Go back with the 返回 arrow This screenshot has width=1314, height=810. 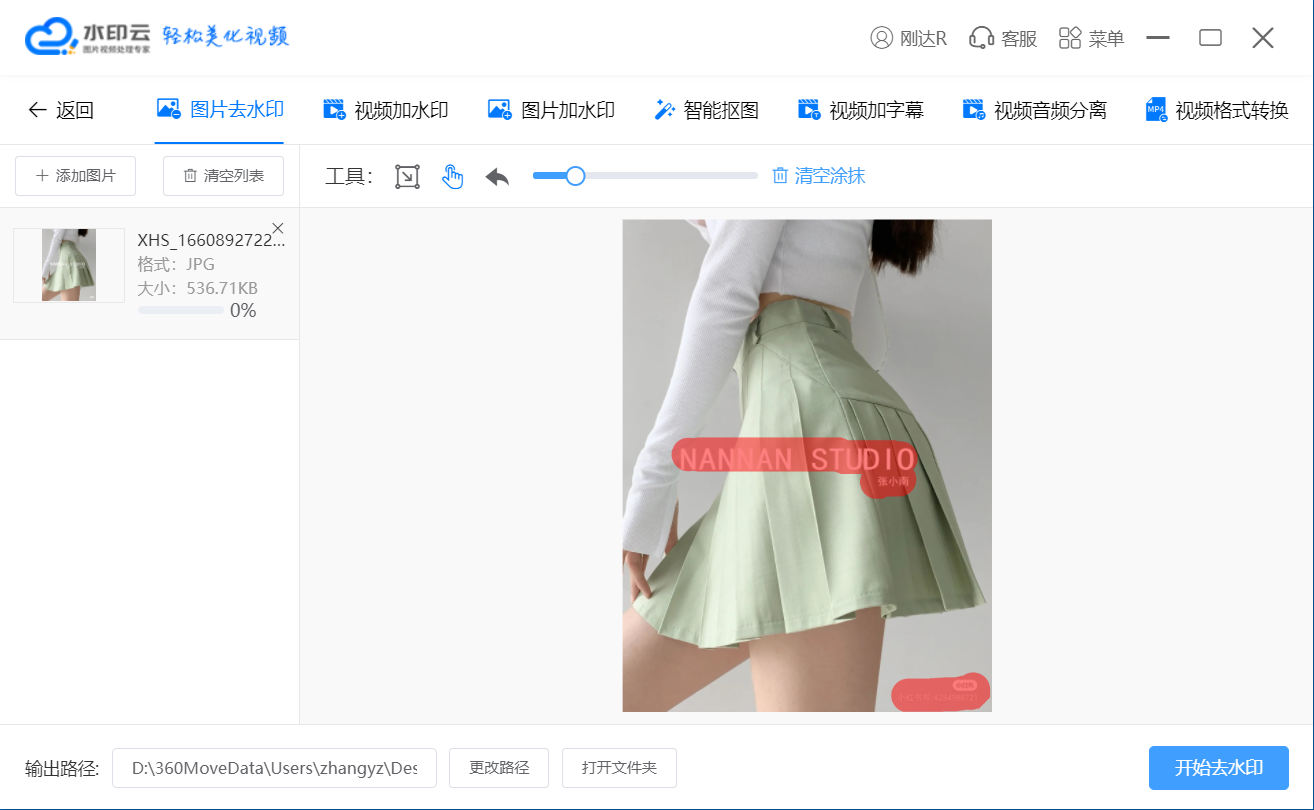61,110
